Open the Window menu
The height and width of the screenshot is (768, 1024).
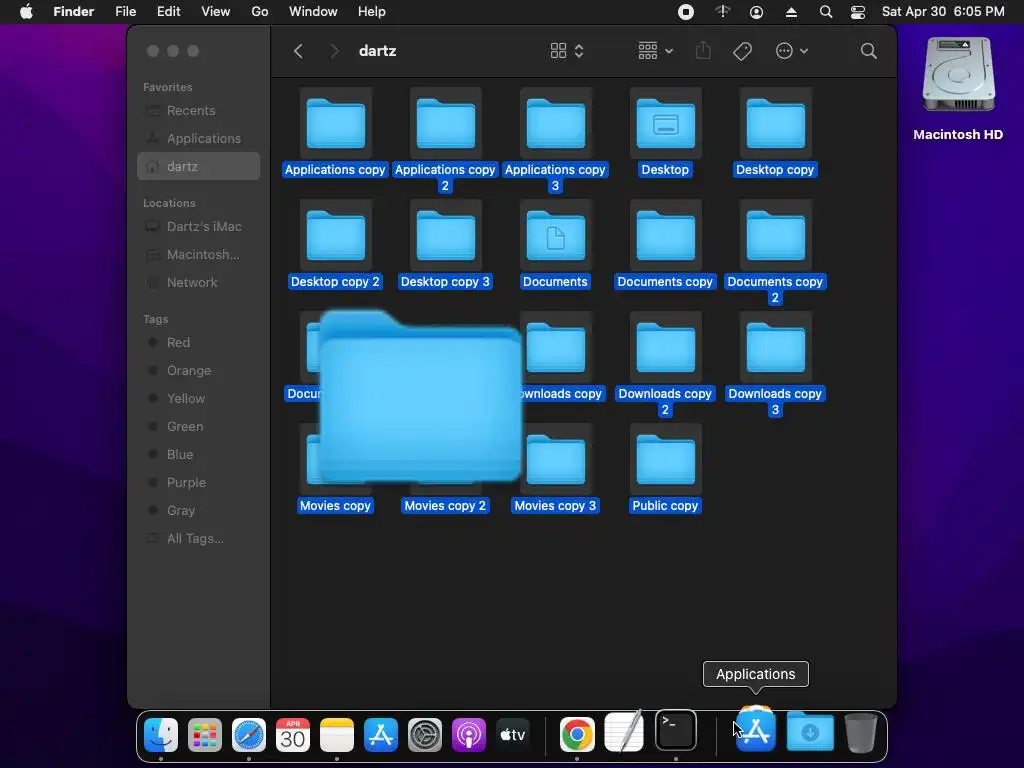[313, 12]
